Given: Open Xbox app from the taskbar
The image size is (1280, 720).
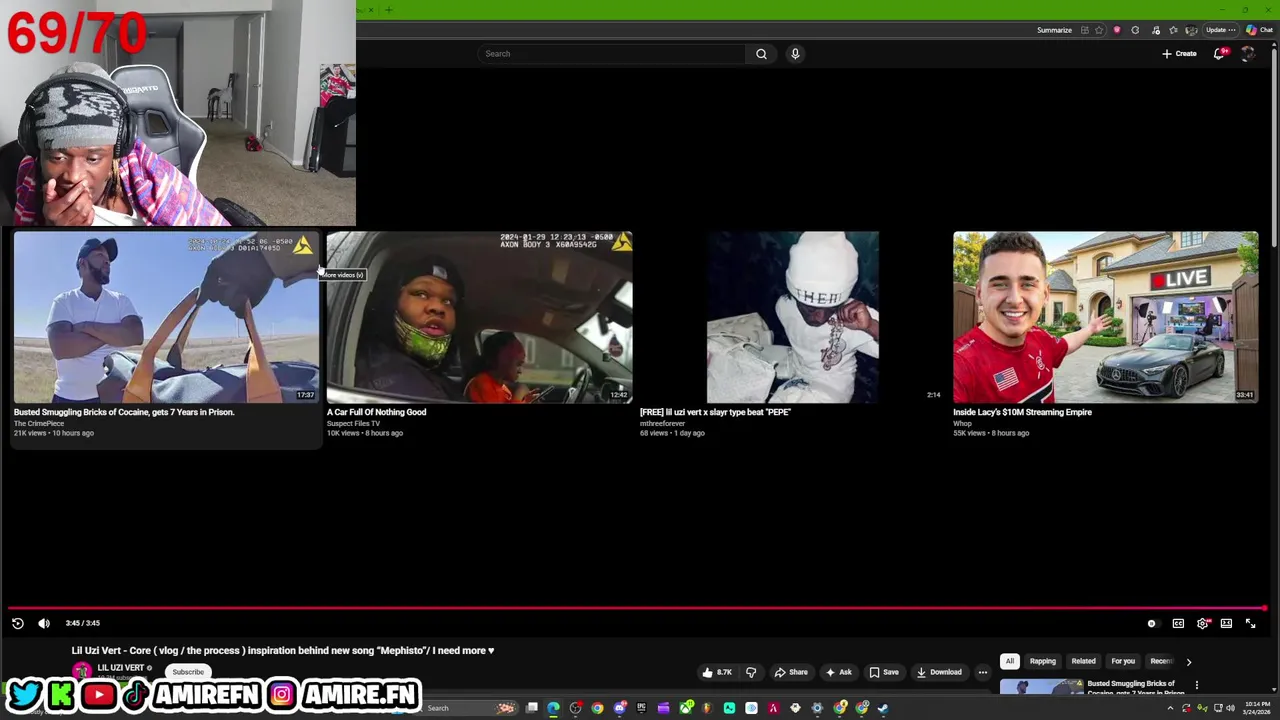Looking at the screenshot, I should 686,708.
